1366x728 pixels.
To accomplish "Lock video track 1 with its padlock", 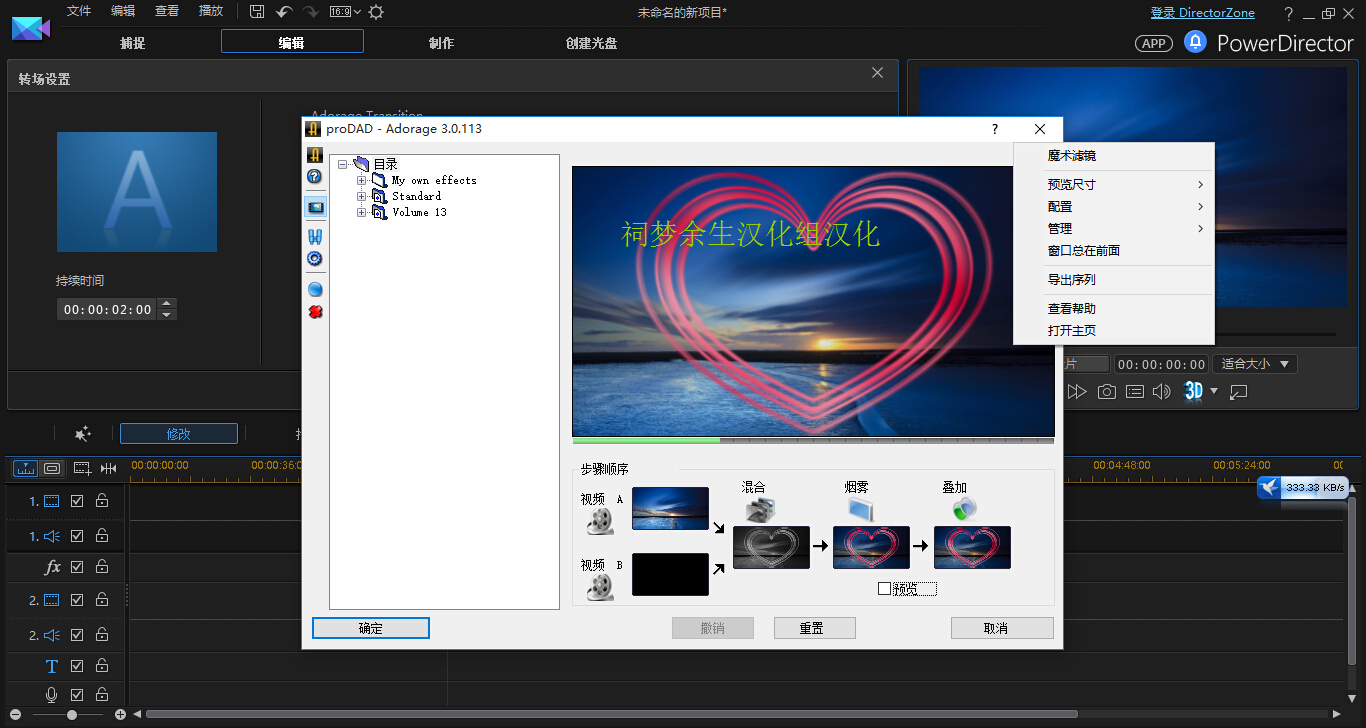I will [x=102, y=501].
